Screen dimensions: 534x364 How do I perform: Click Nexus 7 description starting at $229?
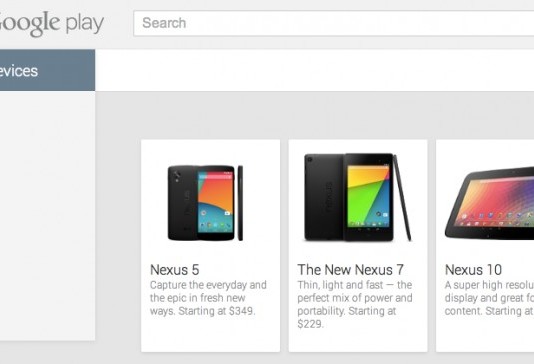click(x=355, y=304)
